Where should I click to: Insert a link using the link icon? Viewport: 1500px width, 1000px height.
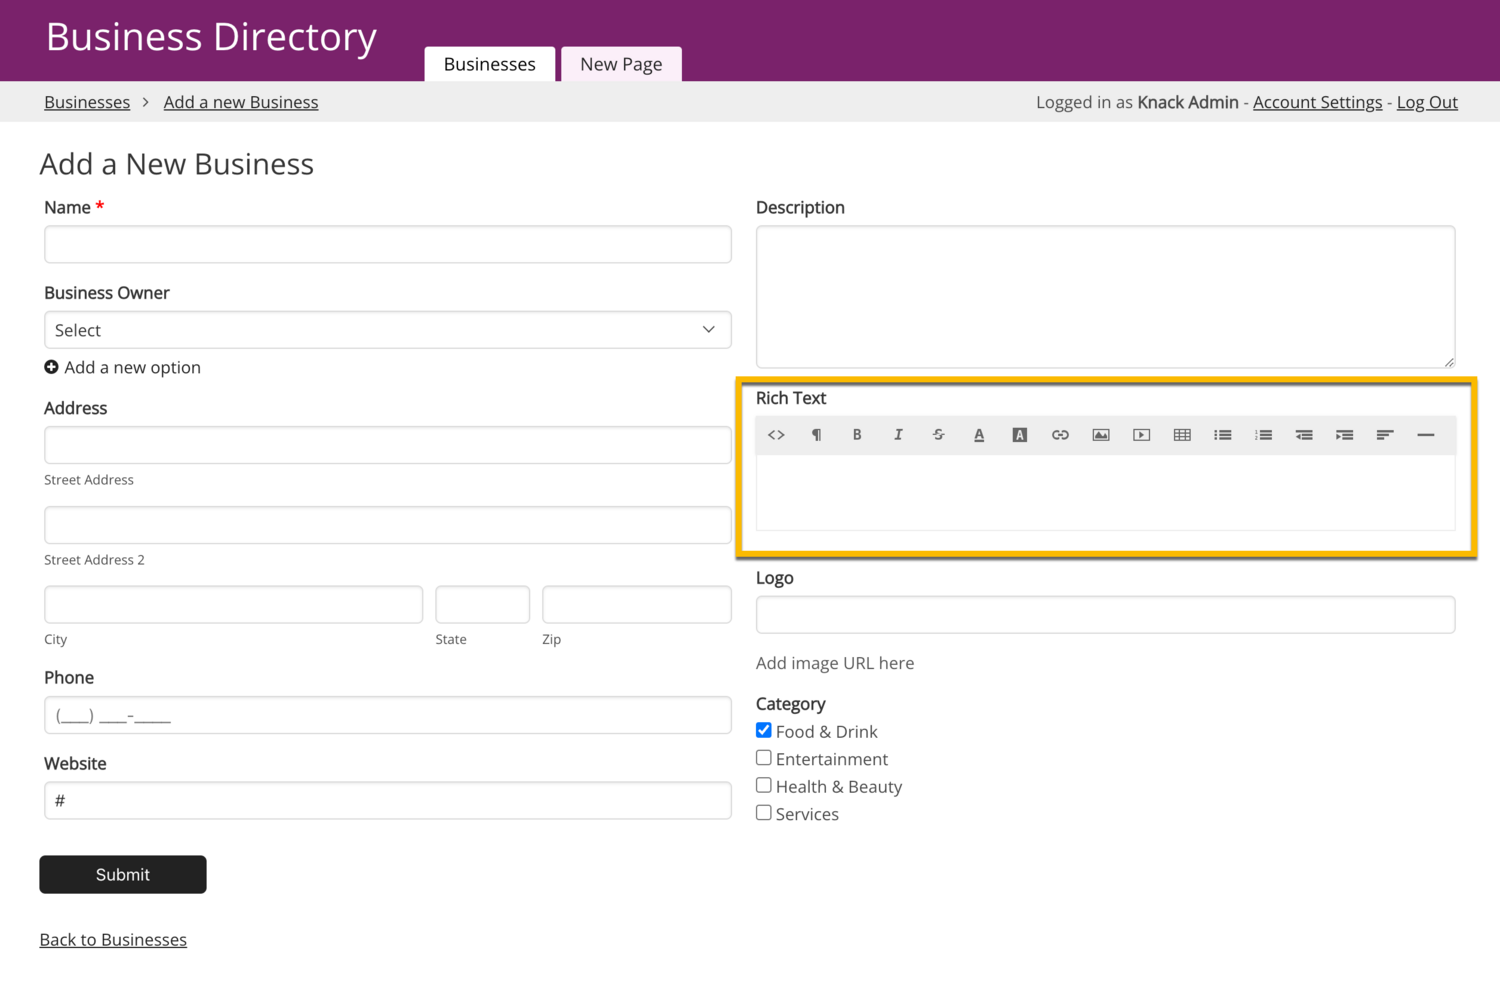[1060, 435]
